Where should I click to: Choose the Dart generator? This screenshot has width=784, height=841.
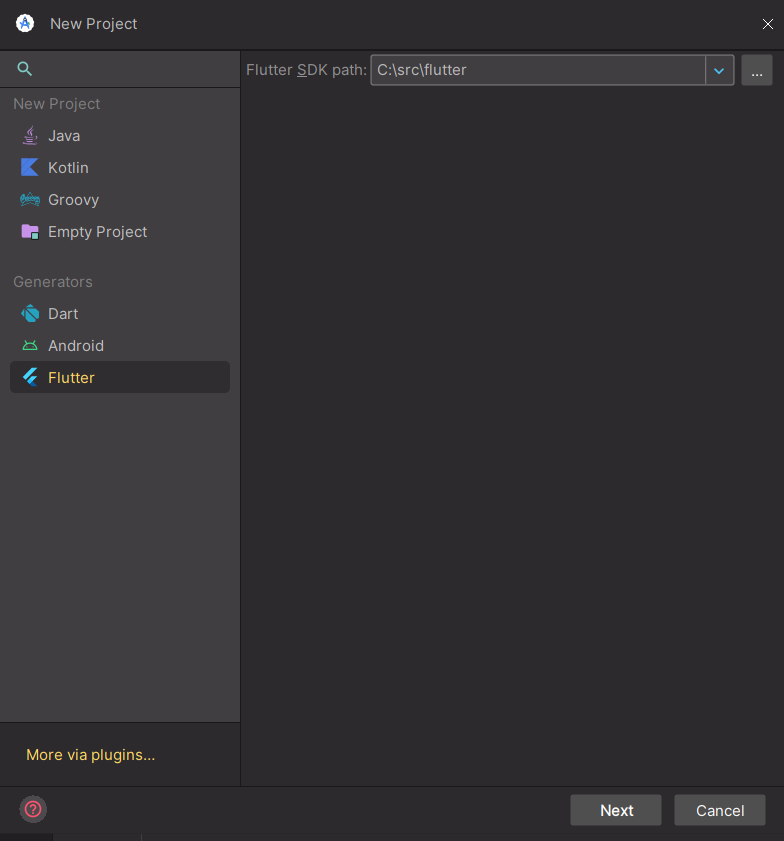coord(120,313)
